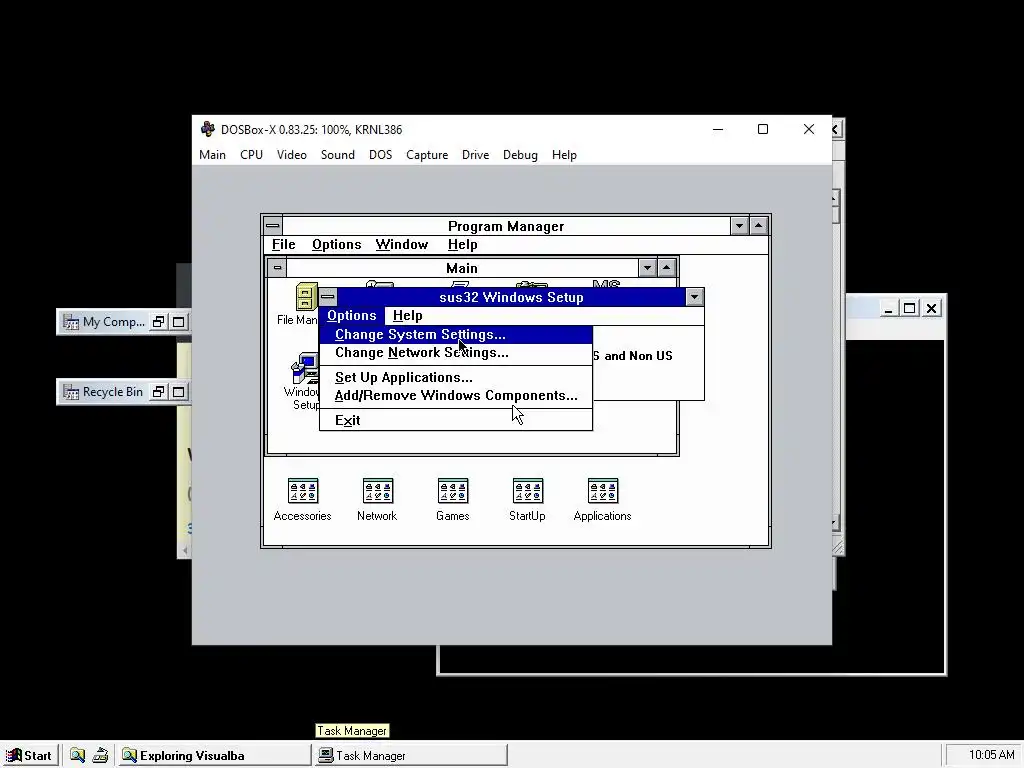Click the 10:05 AM taskbar clock

pos(991,756)
